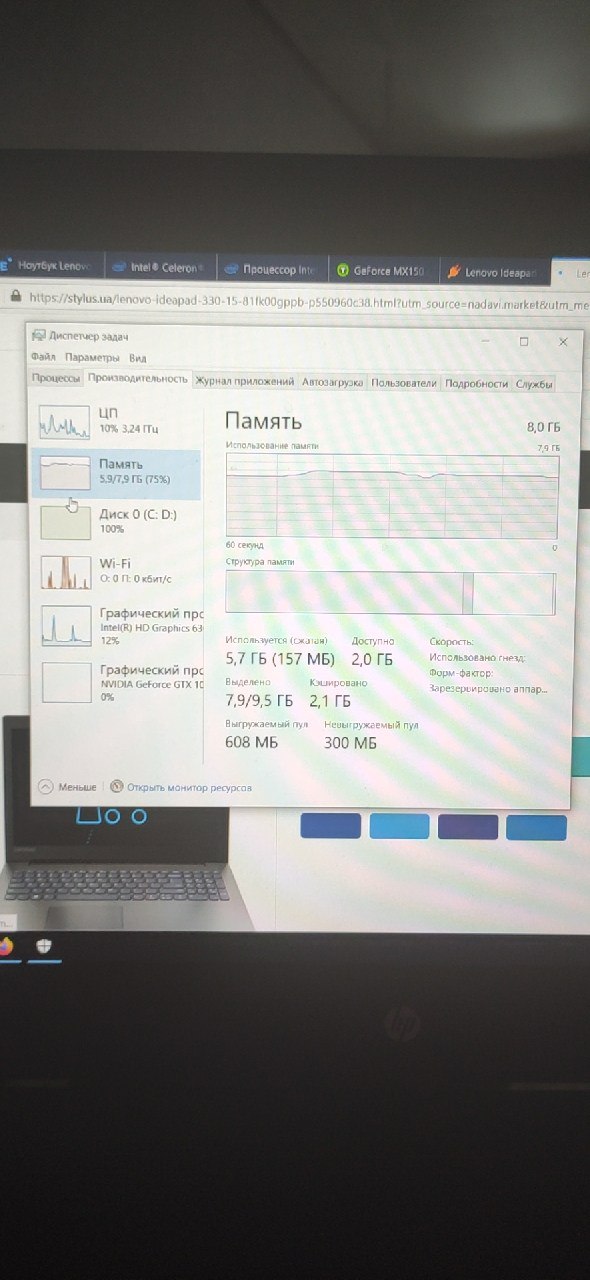Screen dimensions: 590x1280
Task: Click the Зарезервировано аппар... label
Action: [x=488, y=689]
